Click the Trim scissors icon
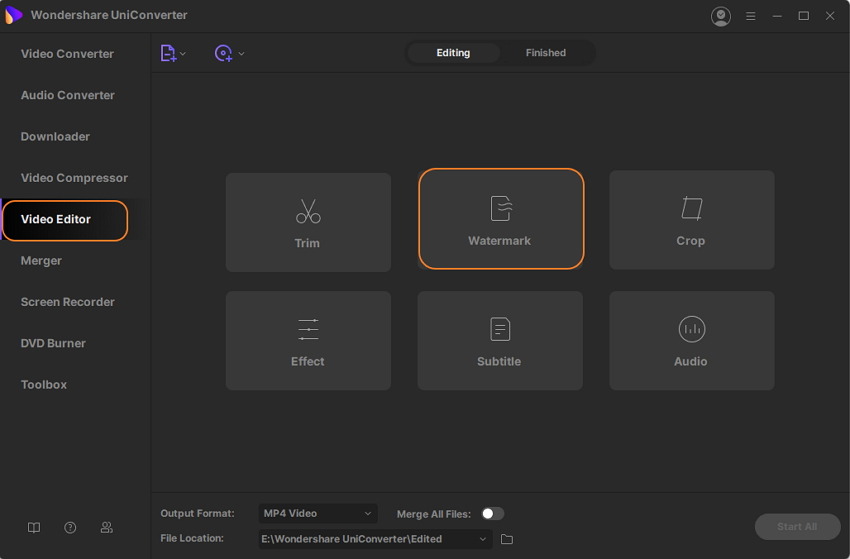 point(308,211)
